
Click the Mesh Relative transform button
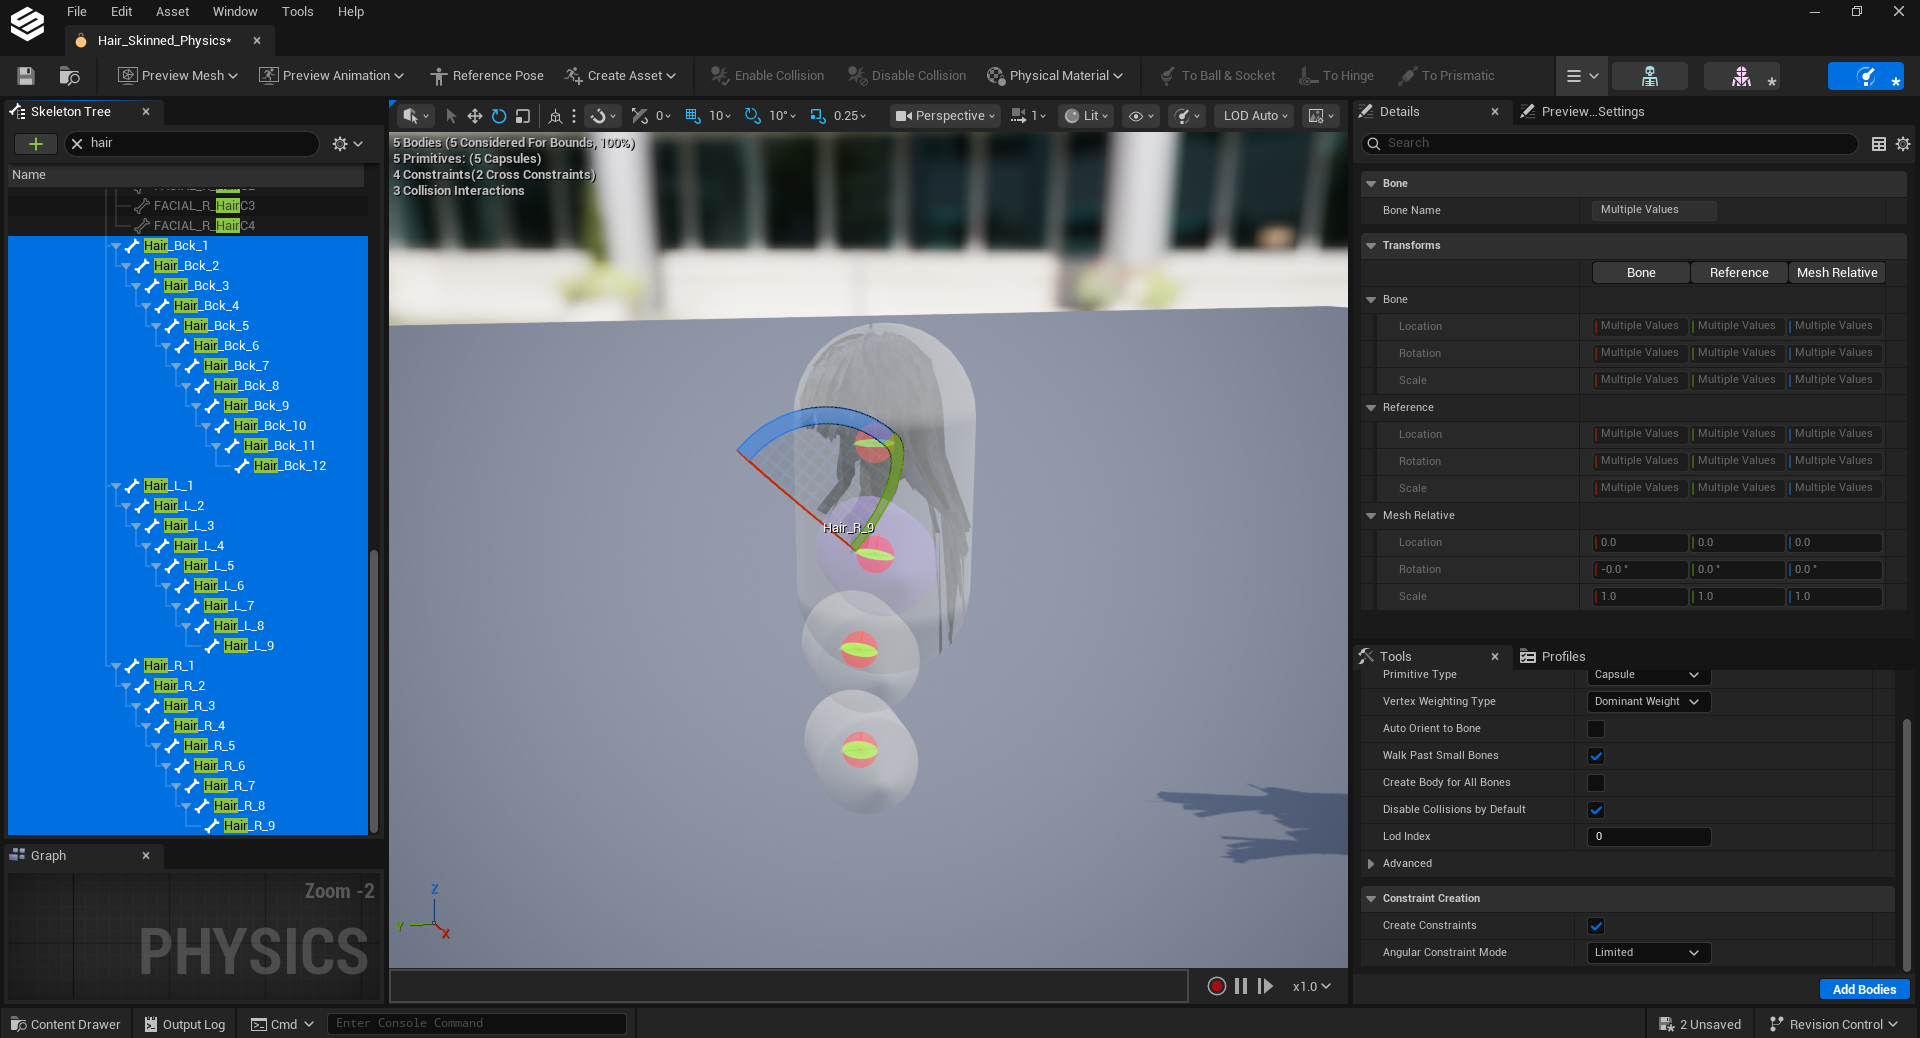pos(1837,273)
